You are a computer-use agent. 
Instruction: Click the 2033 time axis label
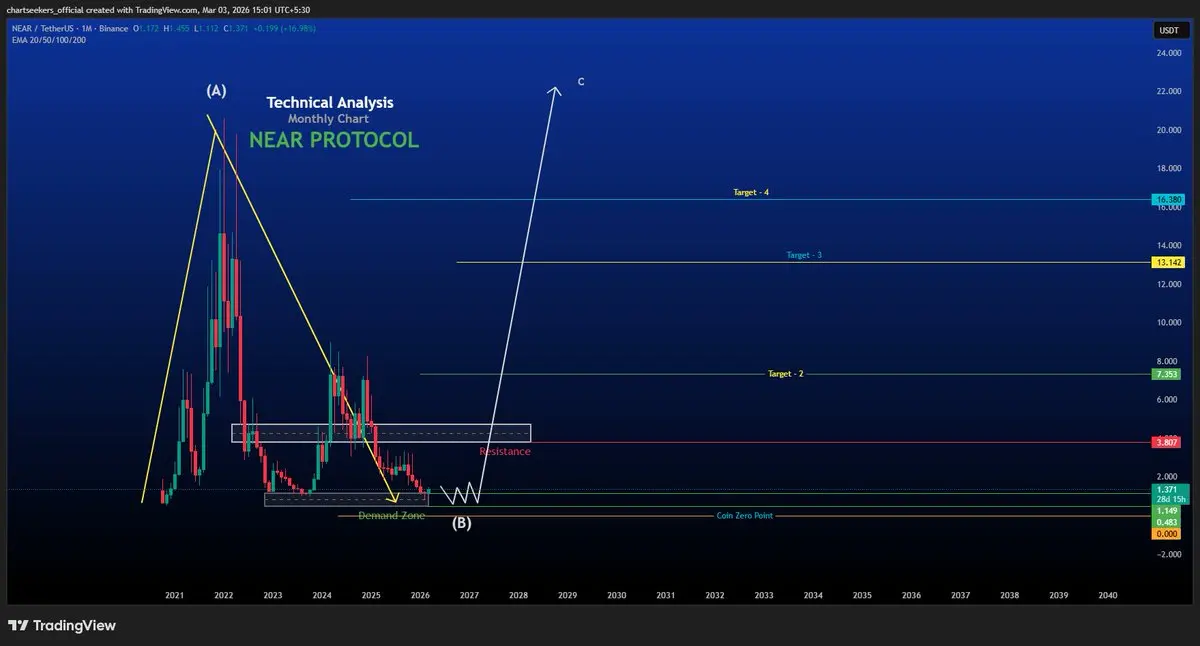[764, 595]
